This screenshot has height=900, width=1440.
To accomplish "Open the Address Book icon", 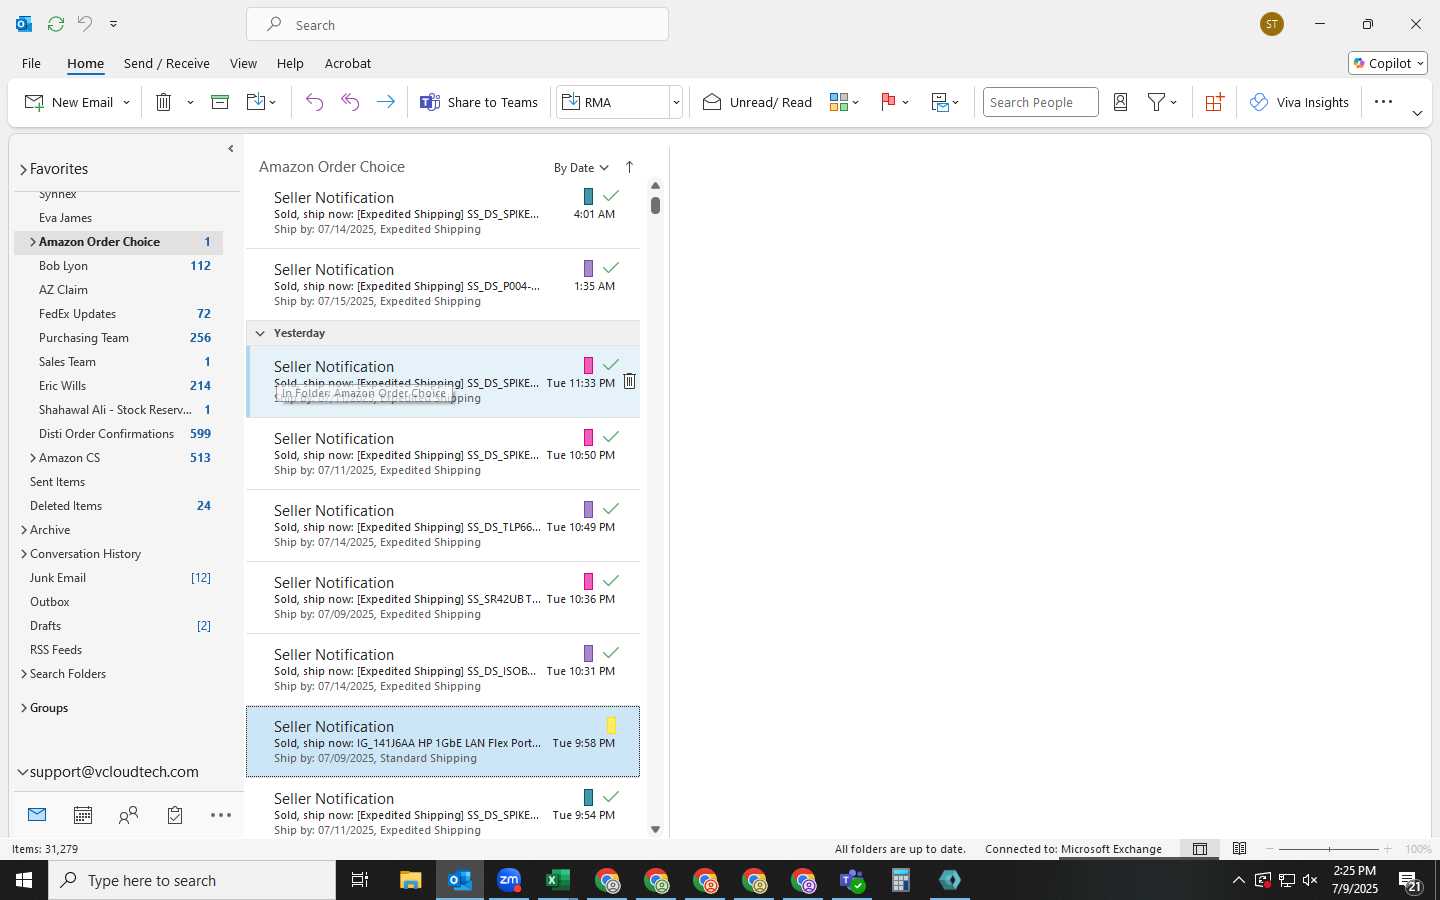I will (x=1120, y=102).
